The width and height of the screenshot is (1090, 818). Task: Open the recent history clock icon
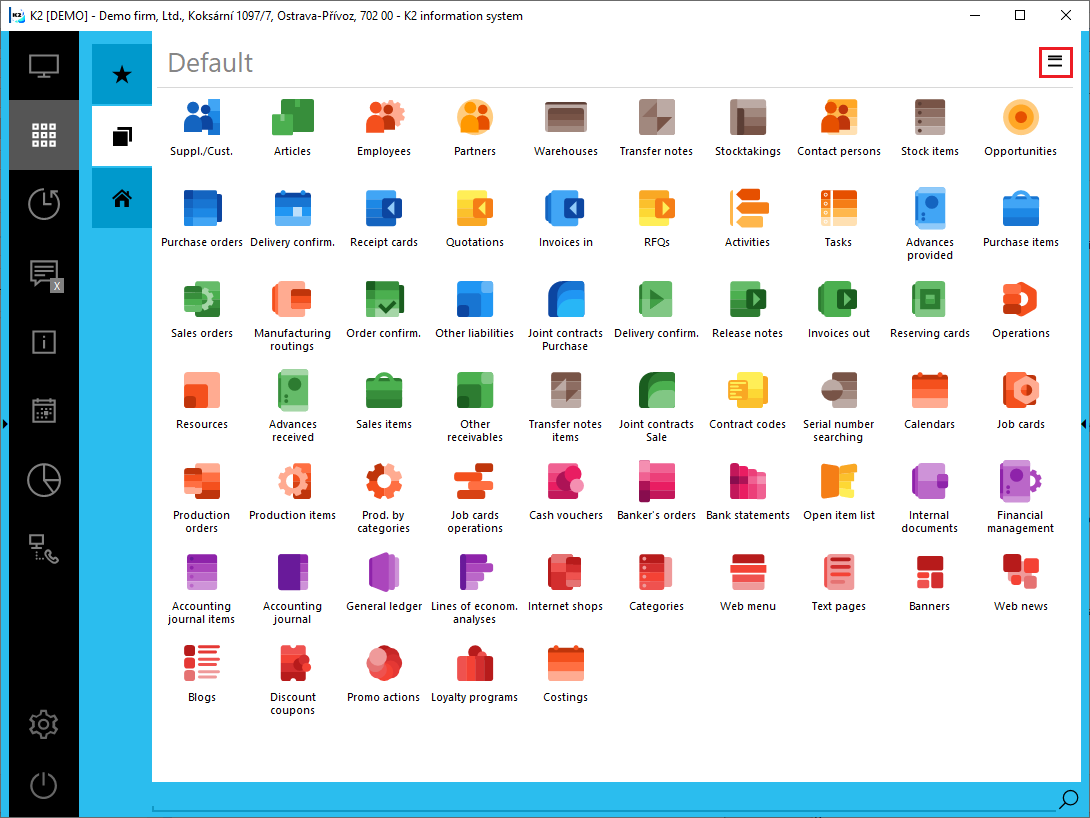point(44,204)
